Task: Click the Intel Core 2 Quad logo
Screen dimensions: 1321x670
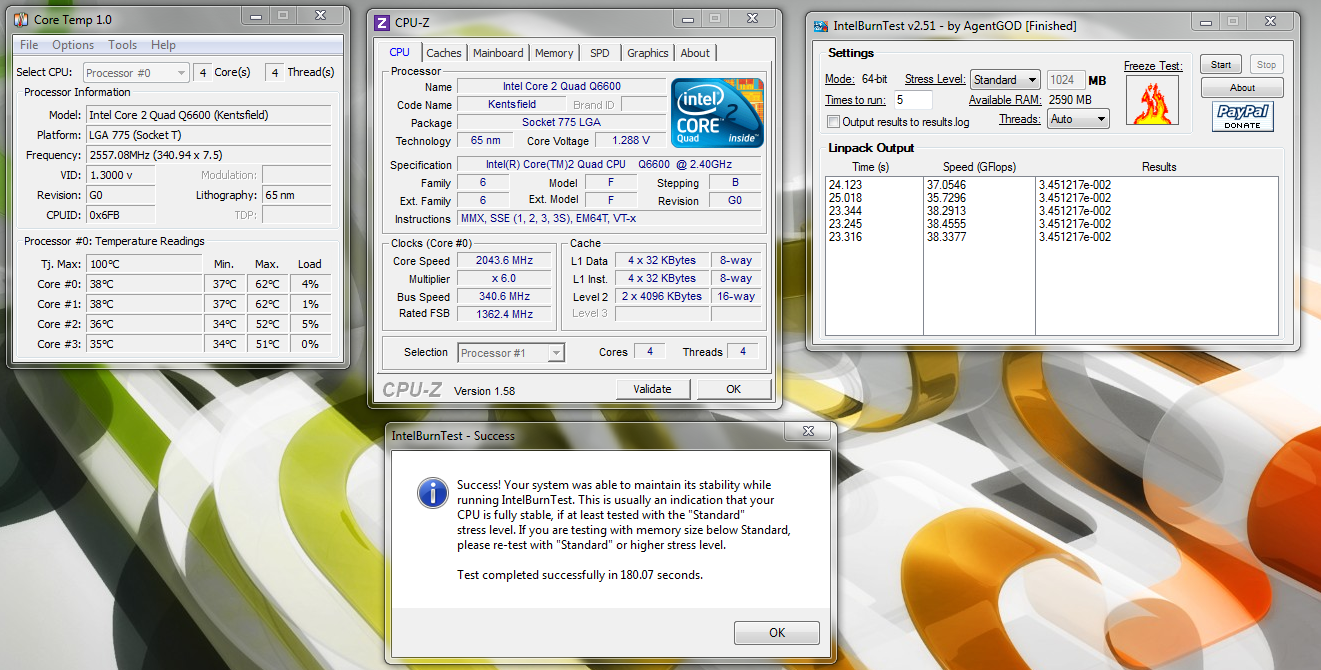Action: [717, 113]
